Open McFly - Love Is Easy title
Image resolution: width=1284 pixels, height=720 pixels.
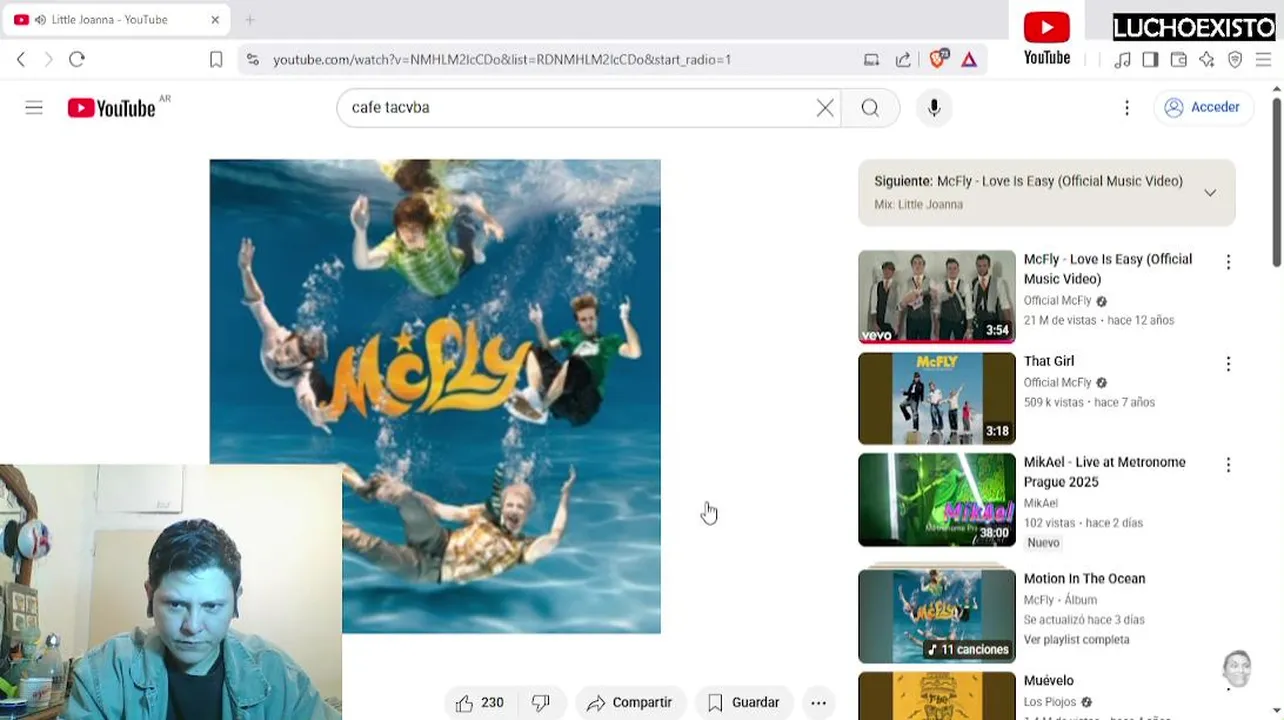(x=1108, y=269)
